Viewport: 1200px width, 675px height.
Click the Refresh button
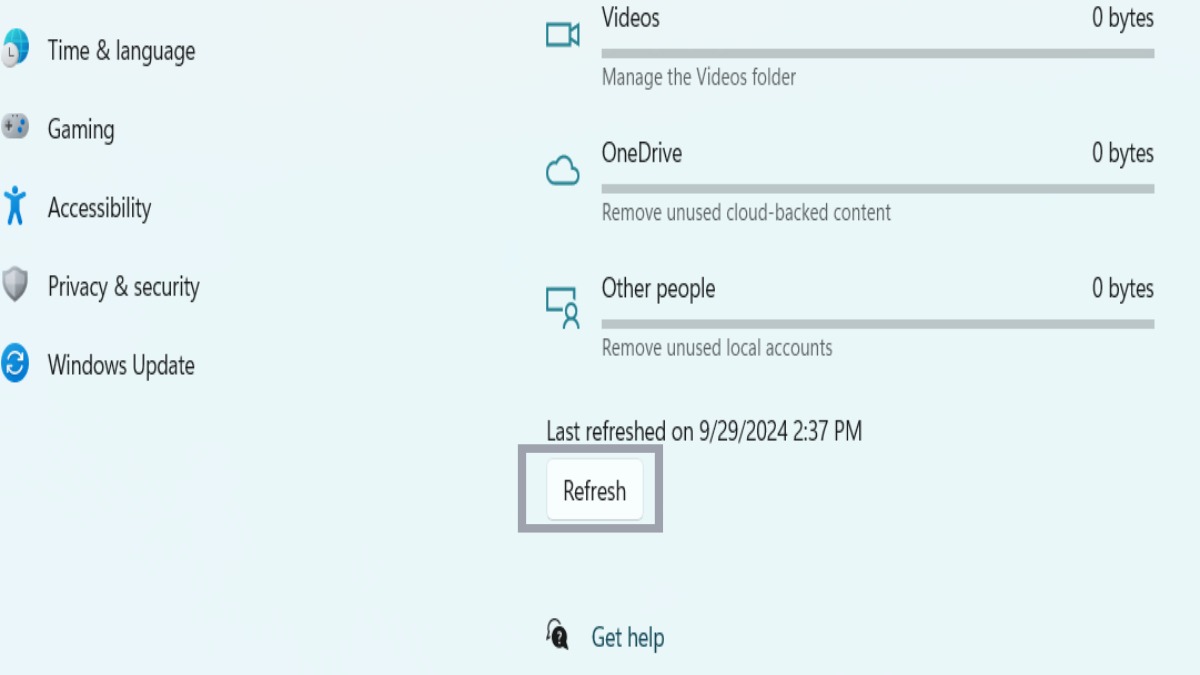coord(594,490)
